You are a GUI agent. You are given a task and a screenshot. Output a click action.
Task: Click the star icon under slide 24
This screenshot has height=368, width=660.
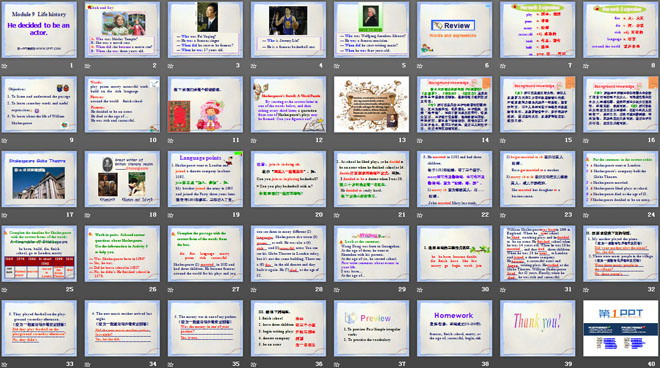point(586,215)
